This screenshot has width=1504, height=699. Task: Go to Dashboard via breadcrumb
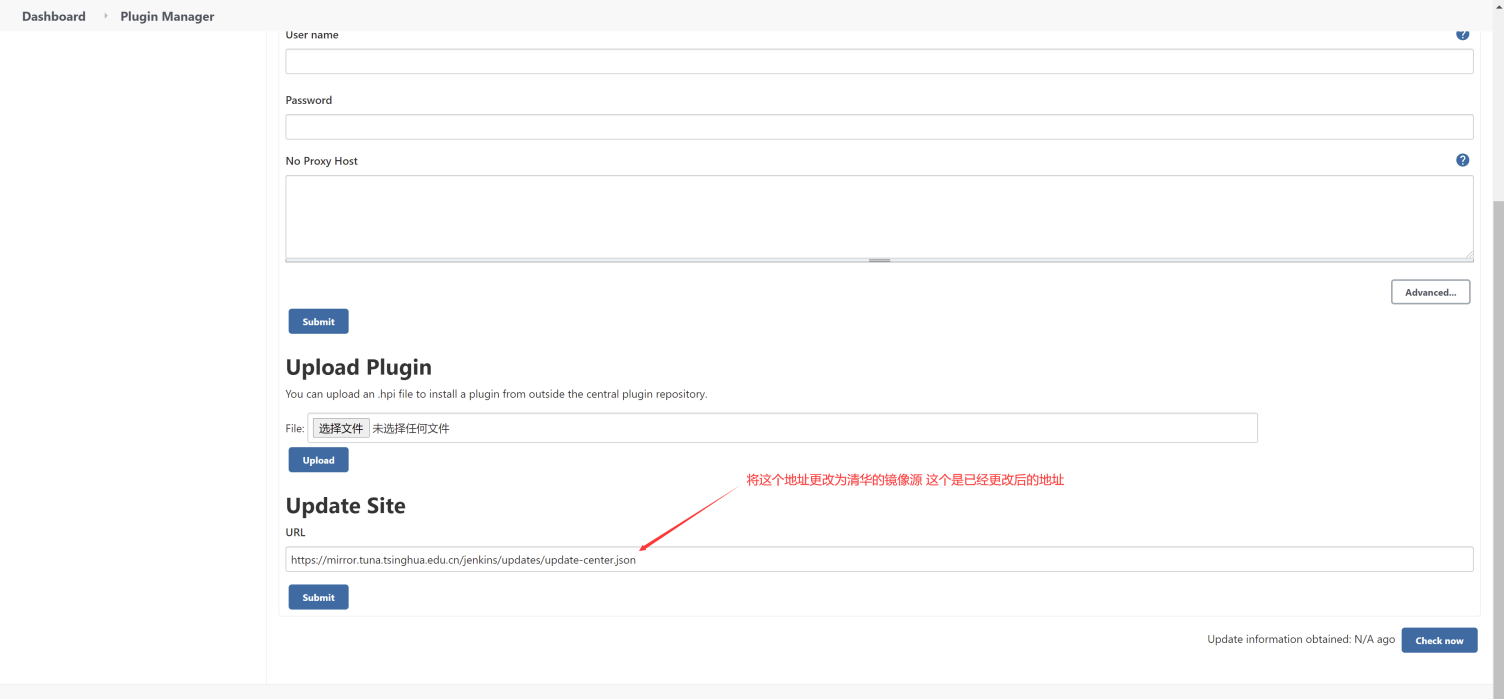pos(54,16)
